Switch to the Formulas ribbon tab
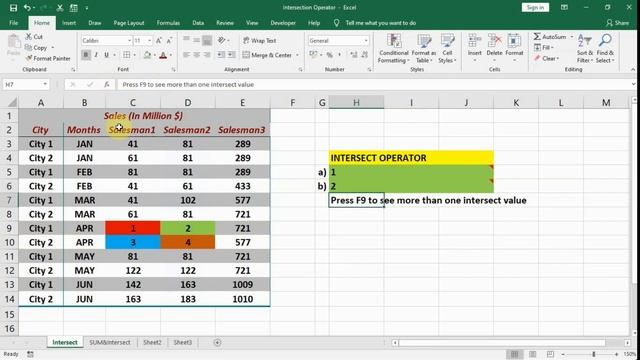The image size is (640, 360). tap(168, 23)
